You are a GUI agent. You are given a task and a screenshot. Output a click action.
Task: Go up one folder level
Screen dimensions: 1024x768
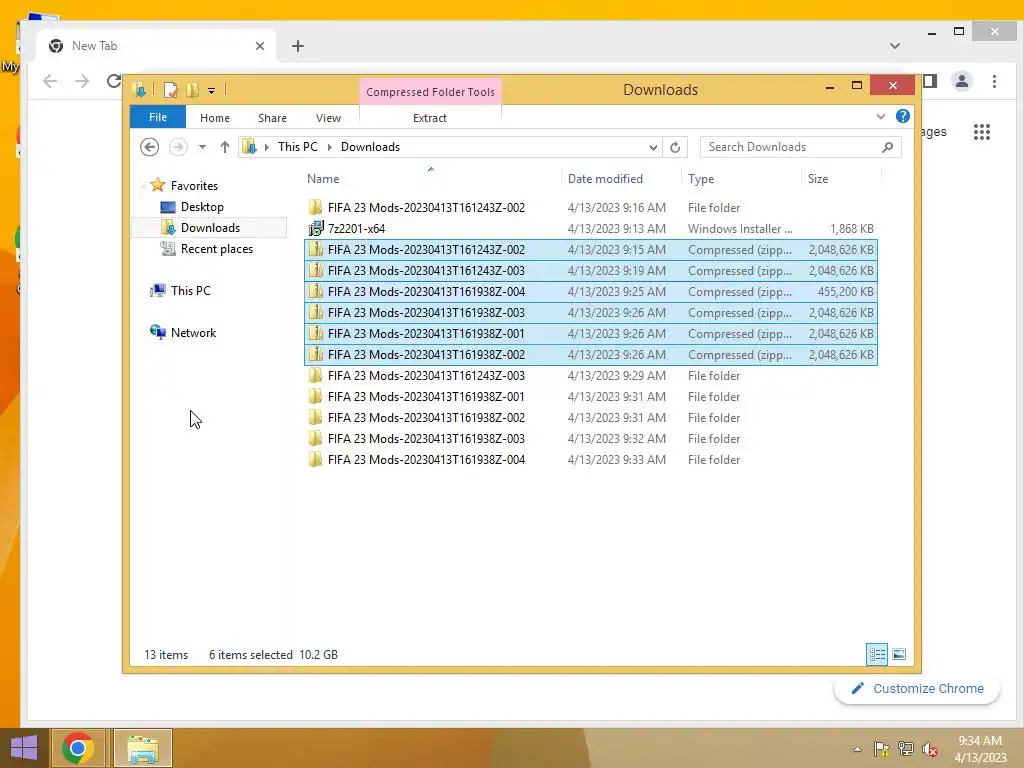point(225,147)
